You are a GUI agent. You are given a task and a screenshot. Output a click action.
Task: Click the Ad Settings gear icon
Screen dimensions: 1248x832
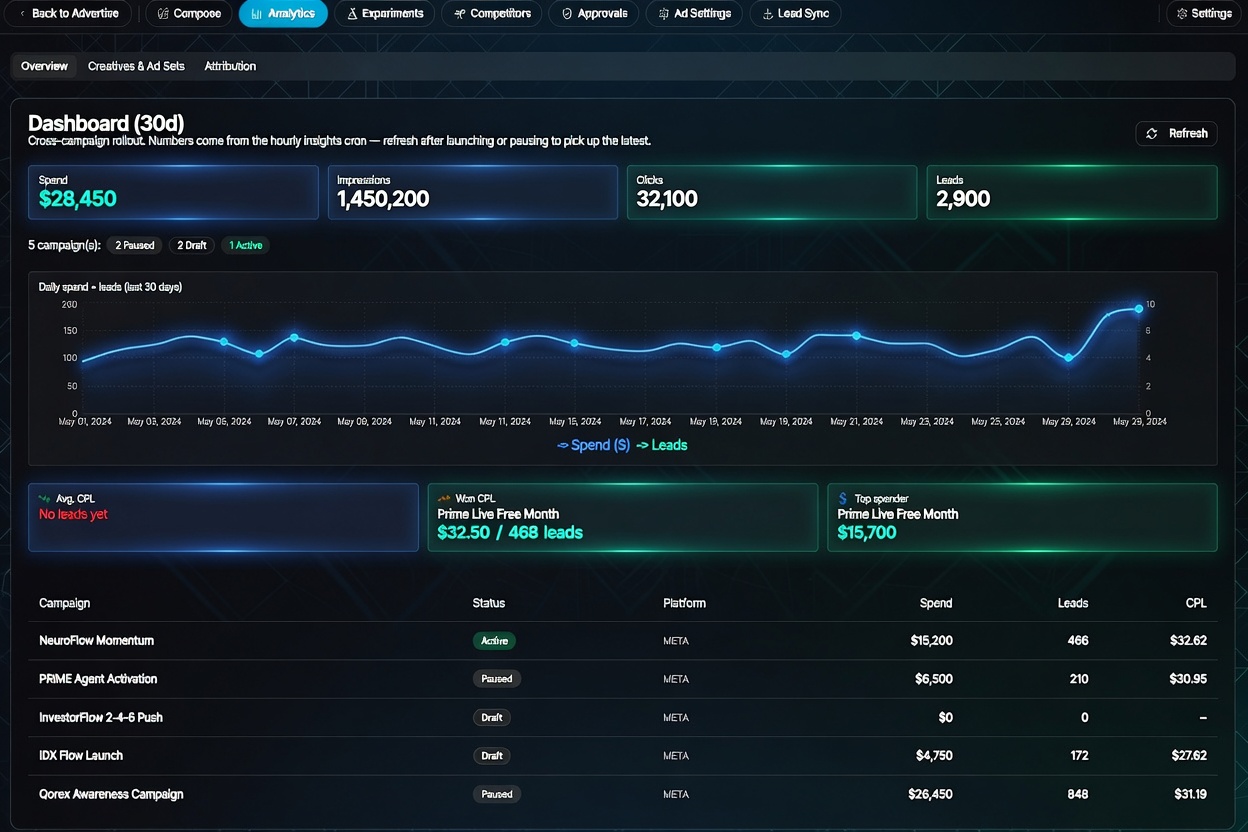pyautogui.click(x=664, y=14)
